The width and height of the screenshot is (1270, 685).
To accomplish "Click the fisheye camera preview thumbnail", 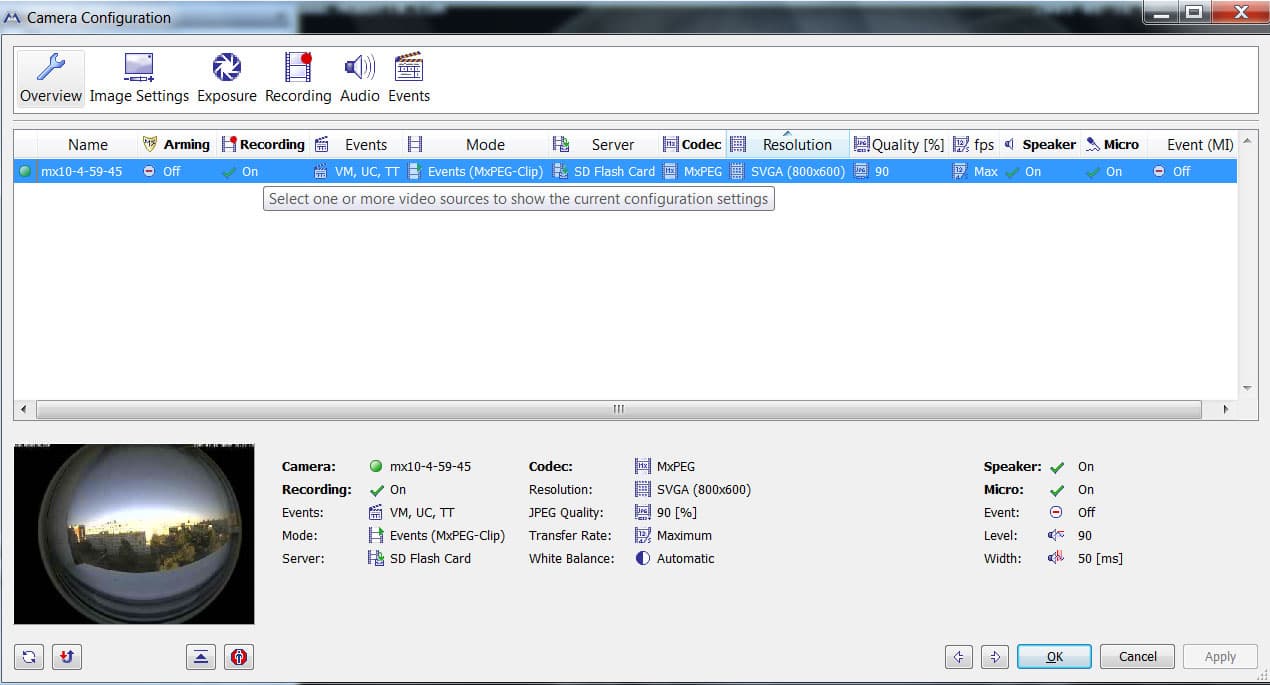I will (x=134, y=534).
